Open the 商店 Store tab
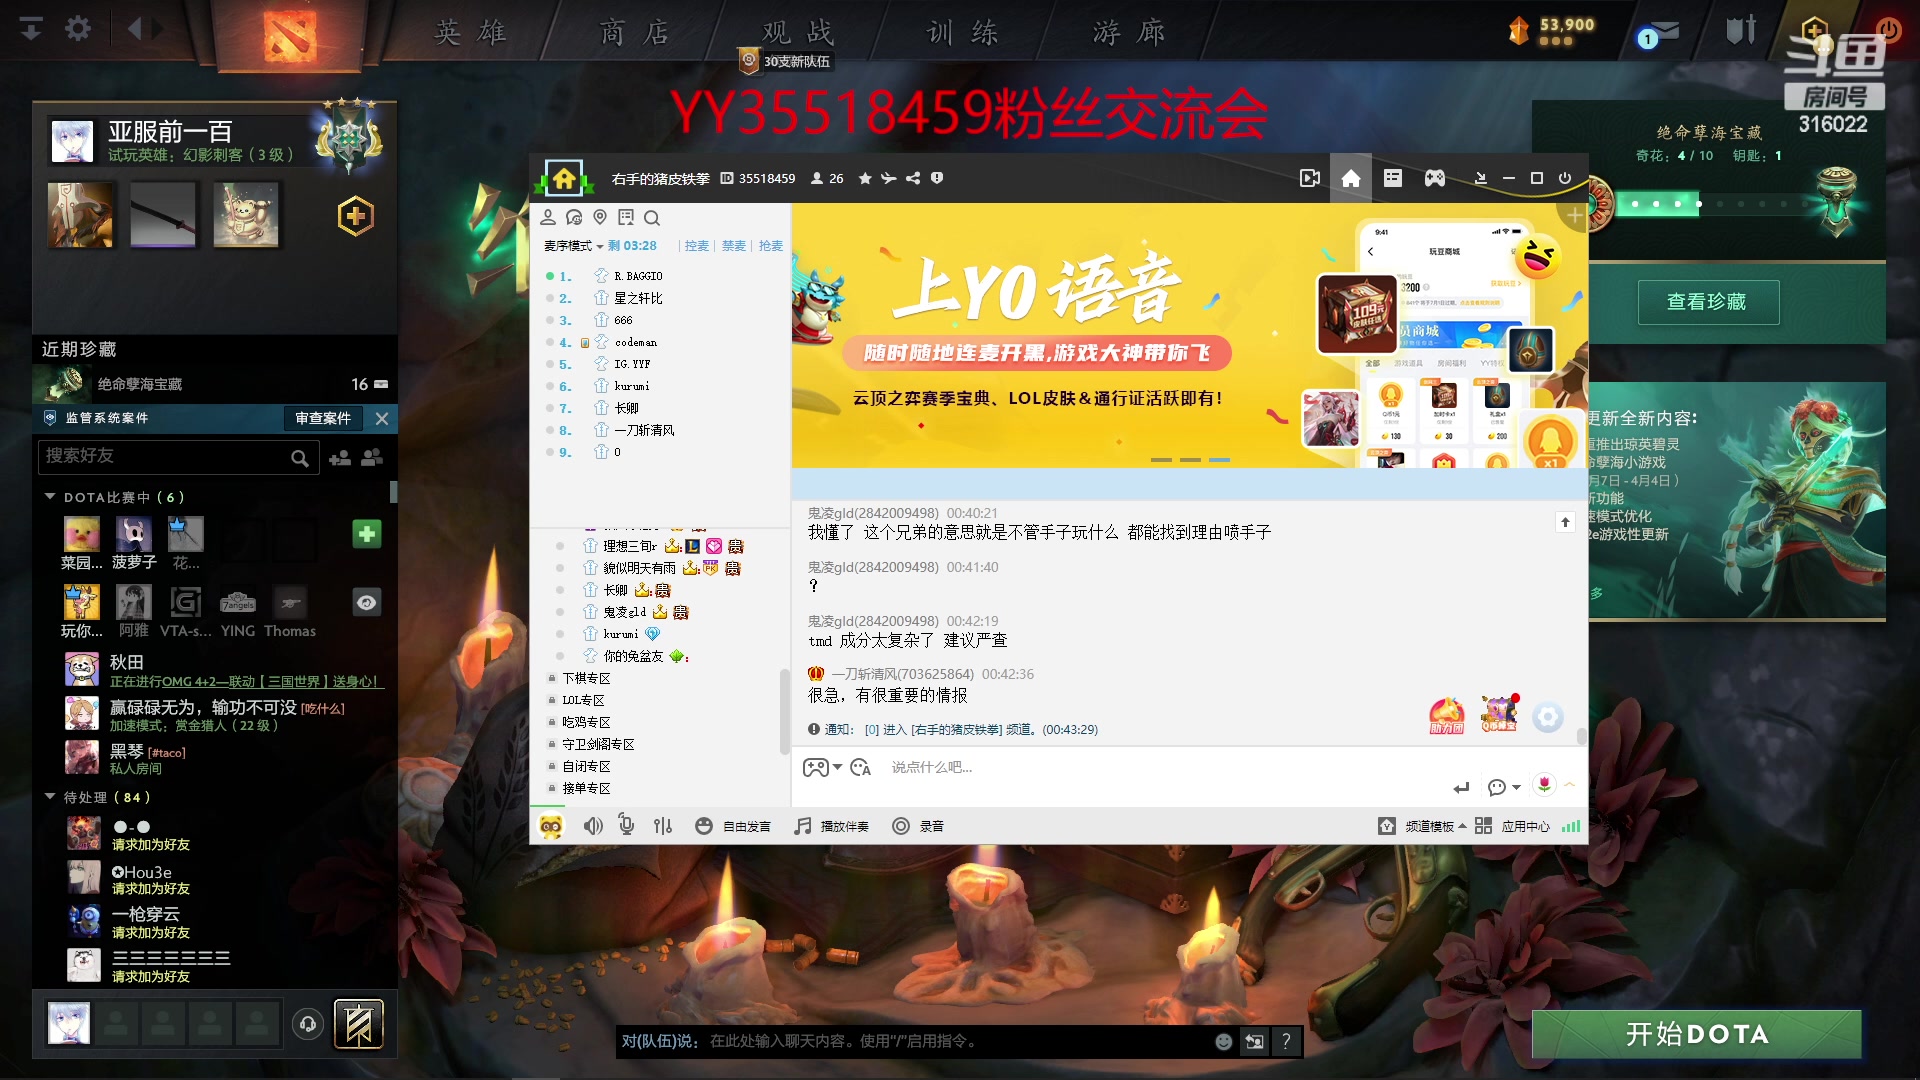Screen dimensions: 1920x1080 point(634,33)
